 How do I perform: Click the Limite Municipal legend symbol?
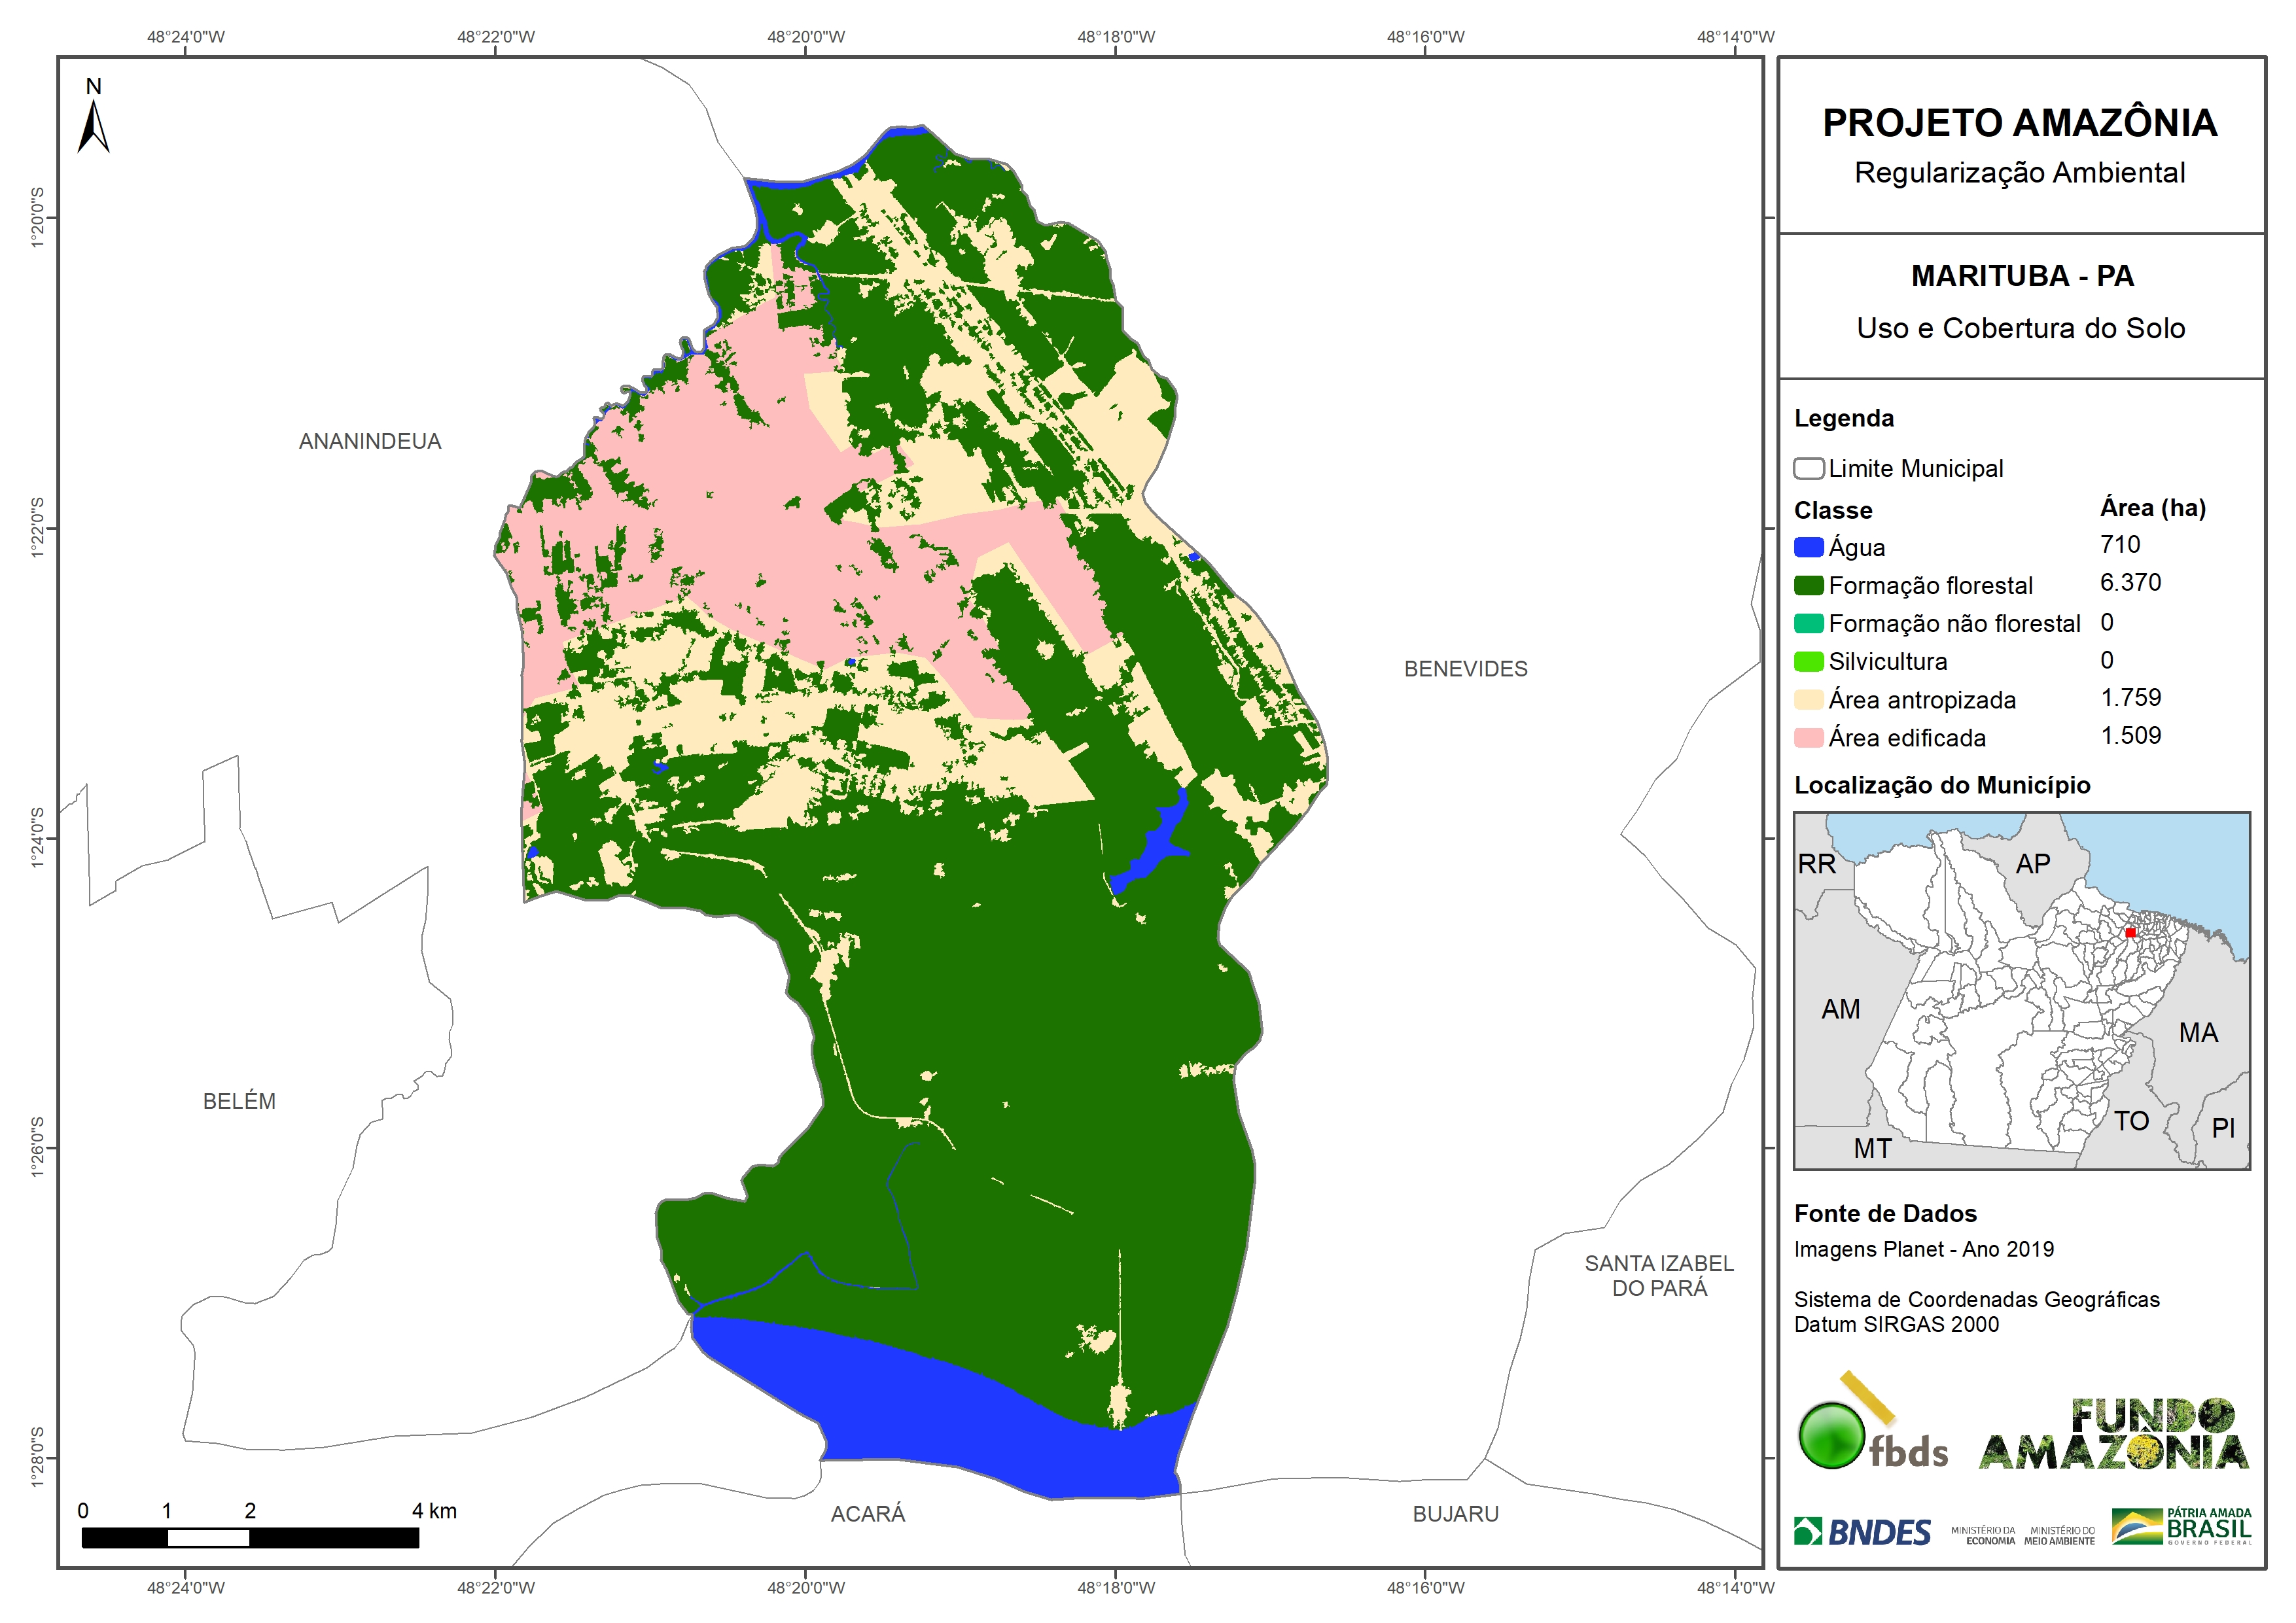coord(1808,468)
